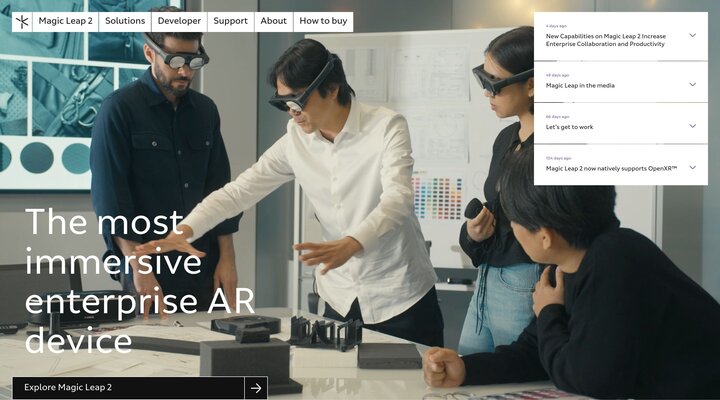The height and width of the screenshot is (400, 720).
Task: Go to the Support section
Action: pyautogui.click(x=230, y=21)
